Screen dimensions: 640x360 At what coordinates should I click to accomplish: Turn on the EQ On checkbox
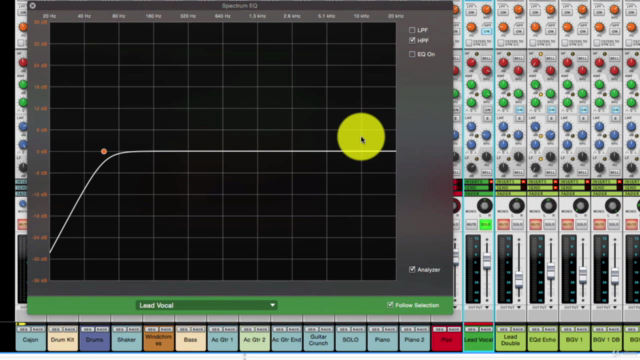pos(412,54)
